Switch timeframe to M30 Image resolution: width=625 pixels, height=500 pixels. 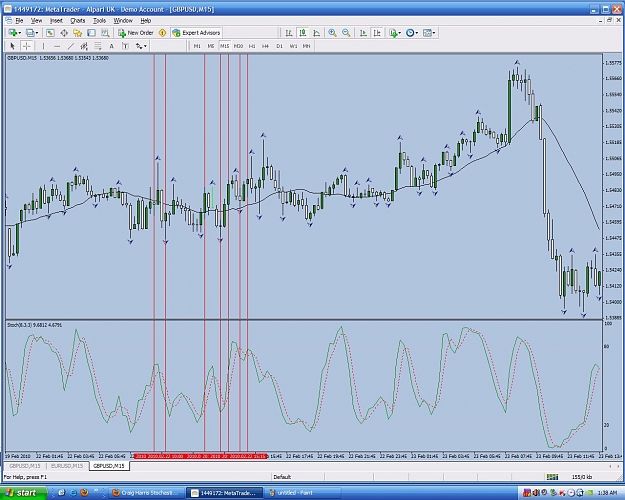point(238,46)
